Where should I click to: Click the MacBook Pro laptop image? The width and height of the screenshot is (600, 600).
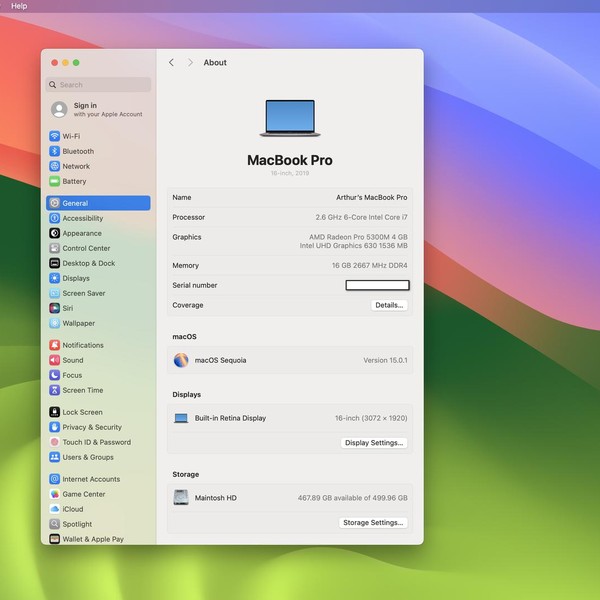point(290,118)
